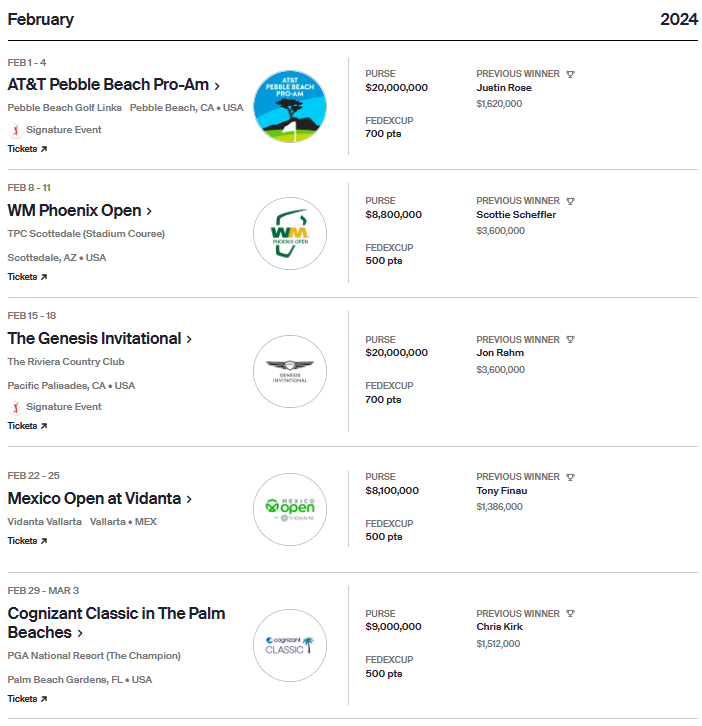
Task: Click Scottsdale, AZ • USA location
Action: [56, 258]
